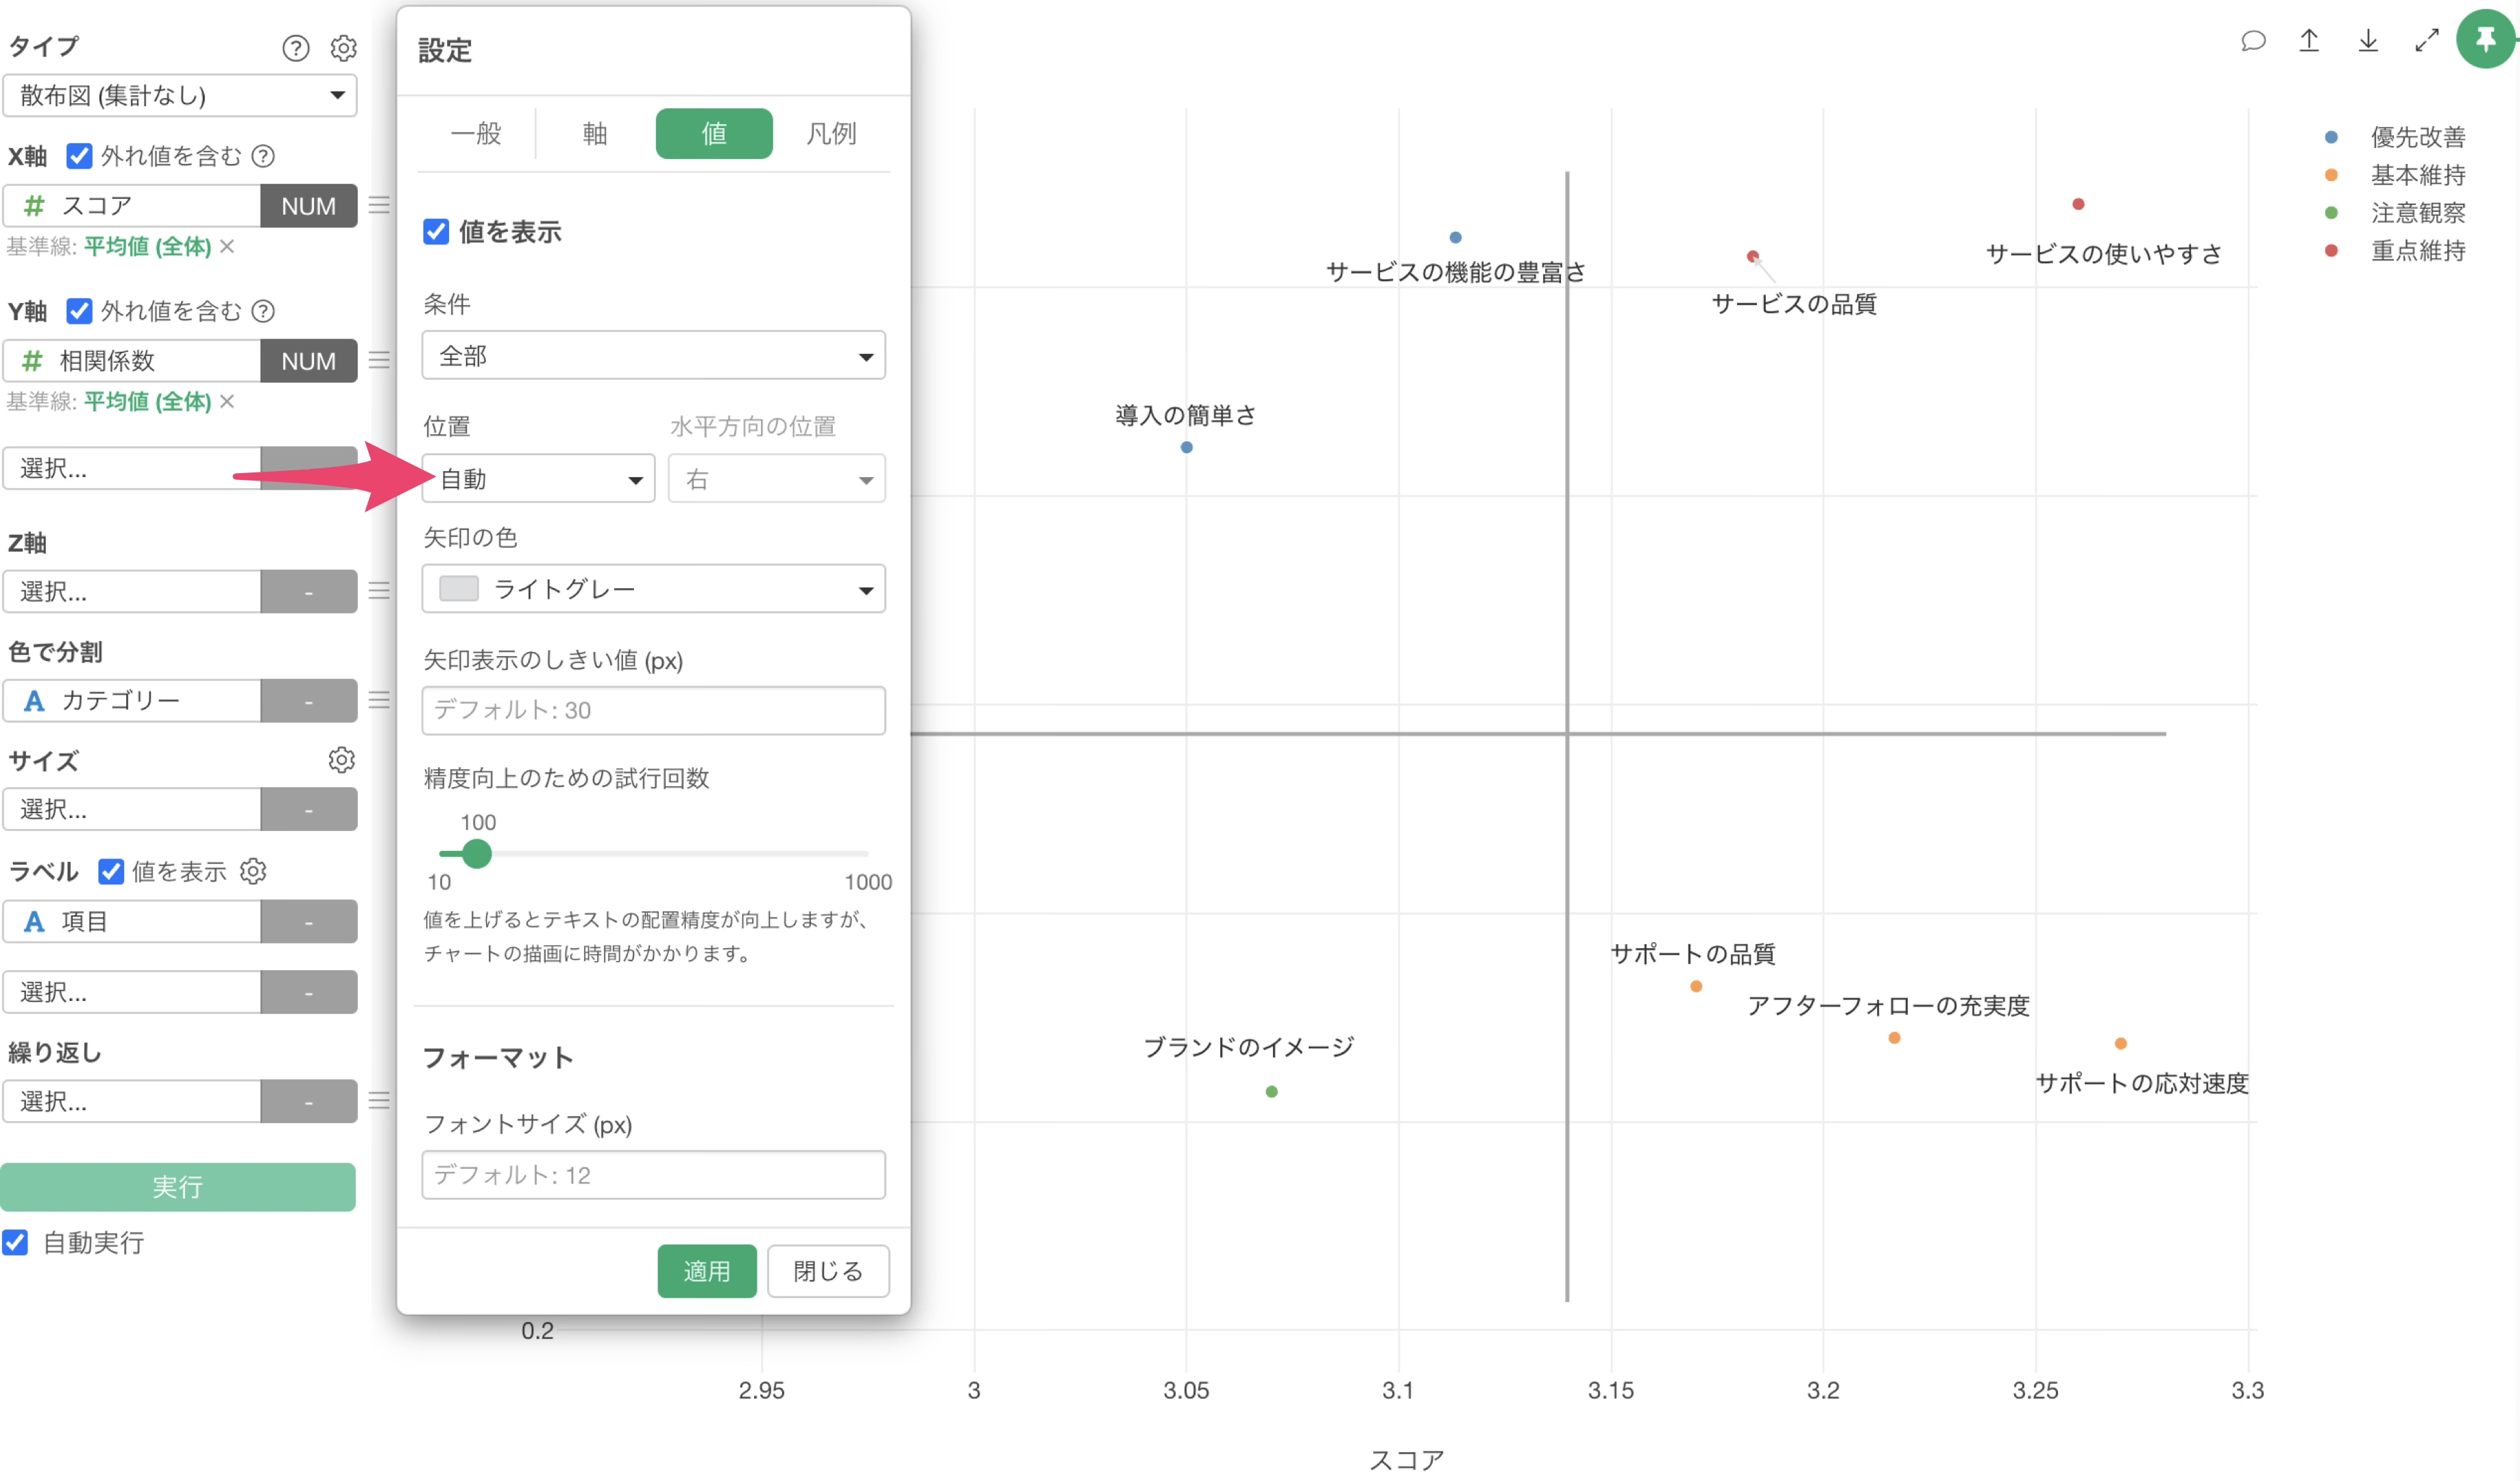Click the comment bubble icon
Viewport: 2520px width, 1481px height.
point(2252,41)
